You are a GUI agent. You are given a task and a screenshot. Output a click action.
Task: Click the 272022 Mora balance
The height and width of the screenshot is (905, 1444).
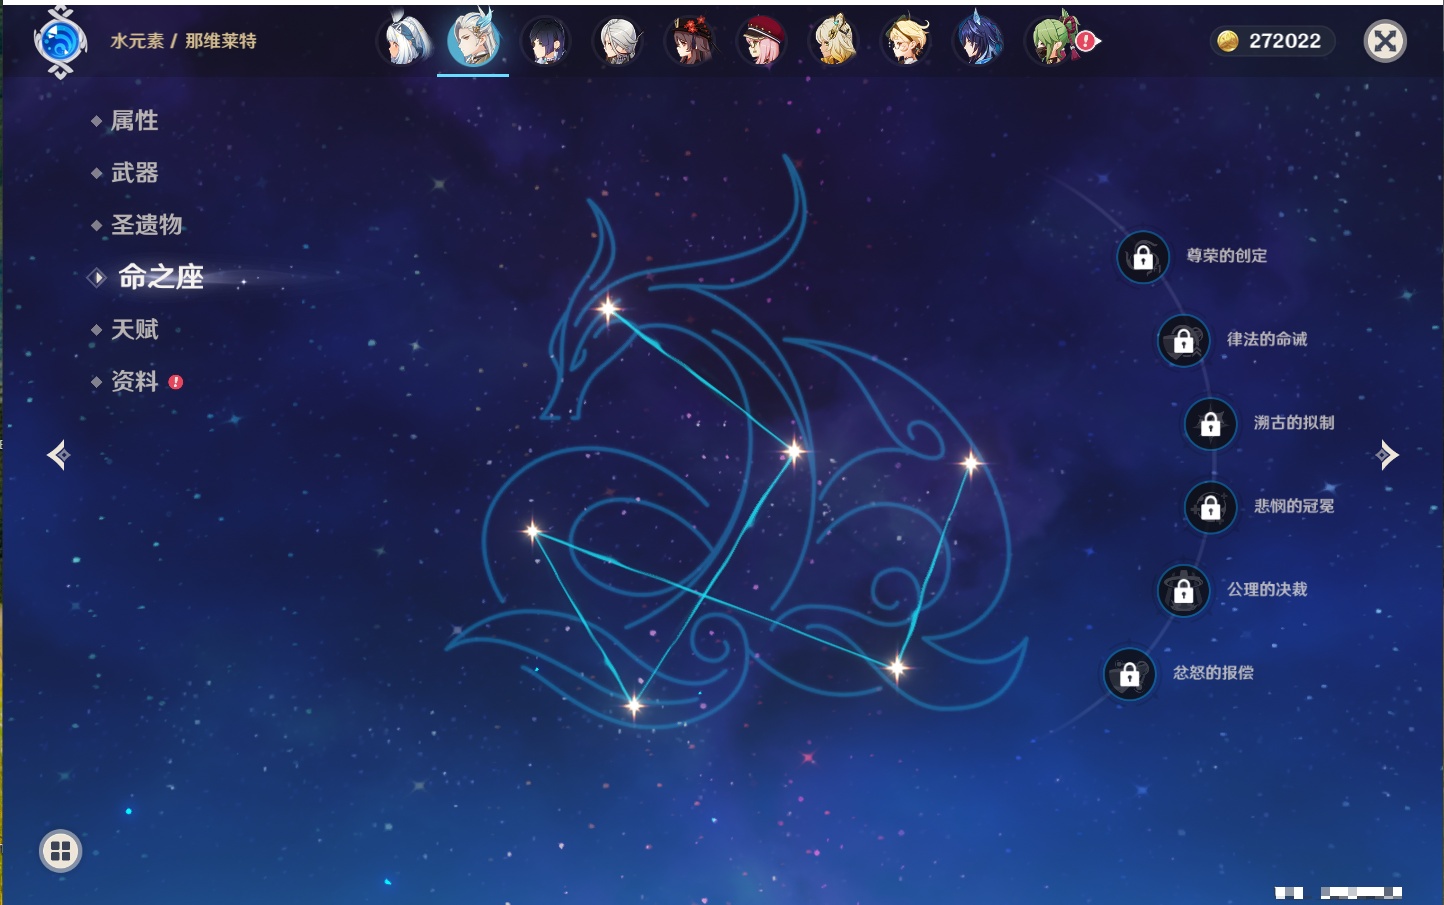[x=1285, y=41]
